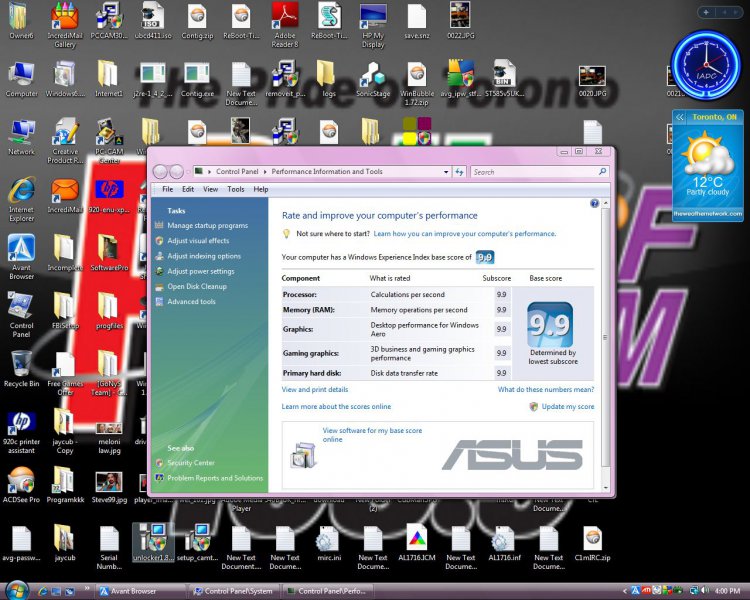Select the unlocker1.8 installer icon

pyautogui.click(x=153, y=543)
